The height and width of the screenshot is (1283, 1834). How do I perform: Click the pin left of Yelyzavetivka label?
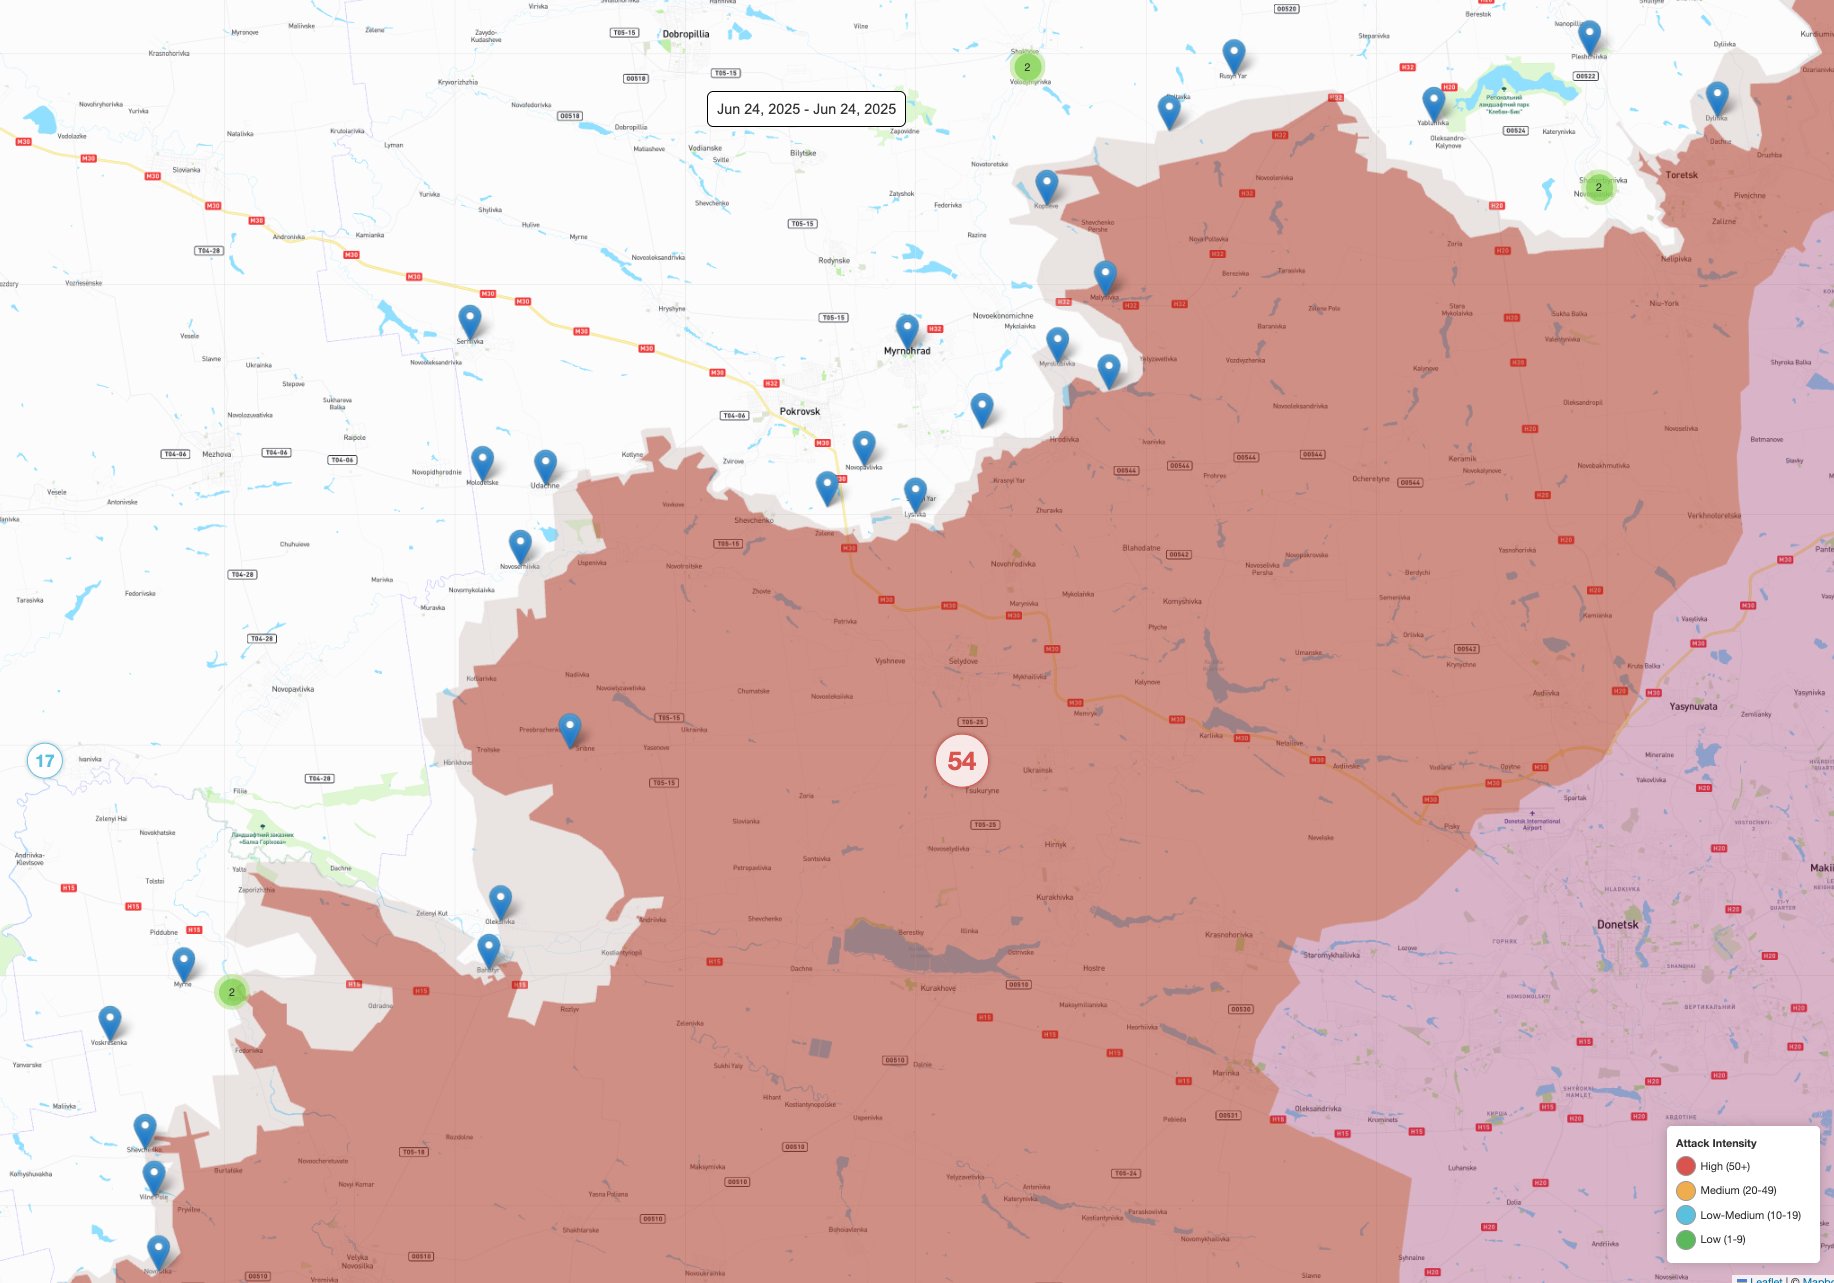click(x=1109, y=372)
